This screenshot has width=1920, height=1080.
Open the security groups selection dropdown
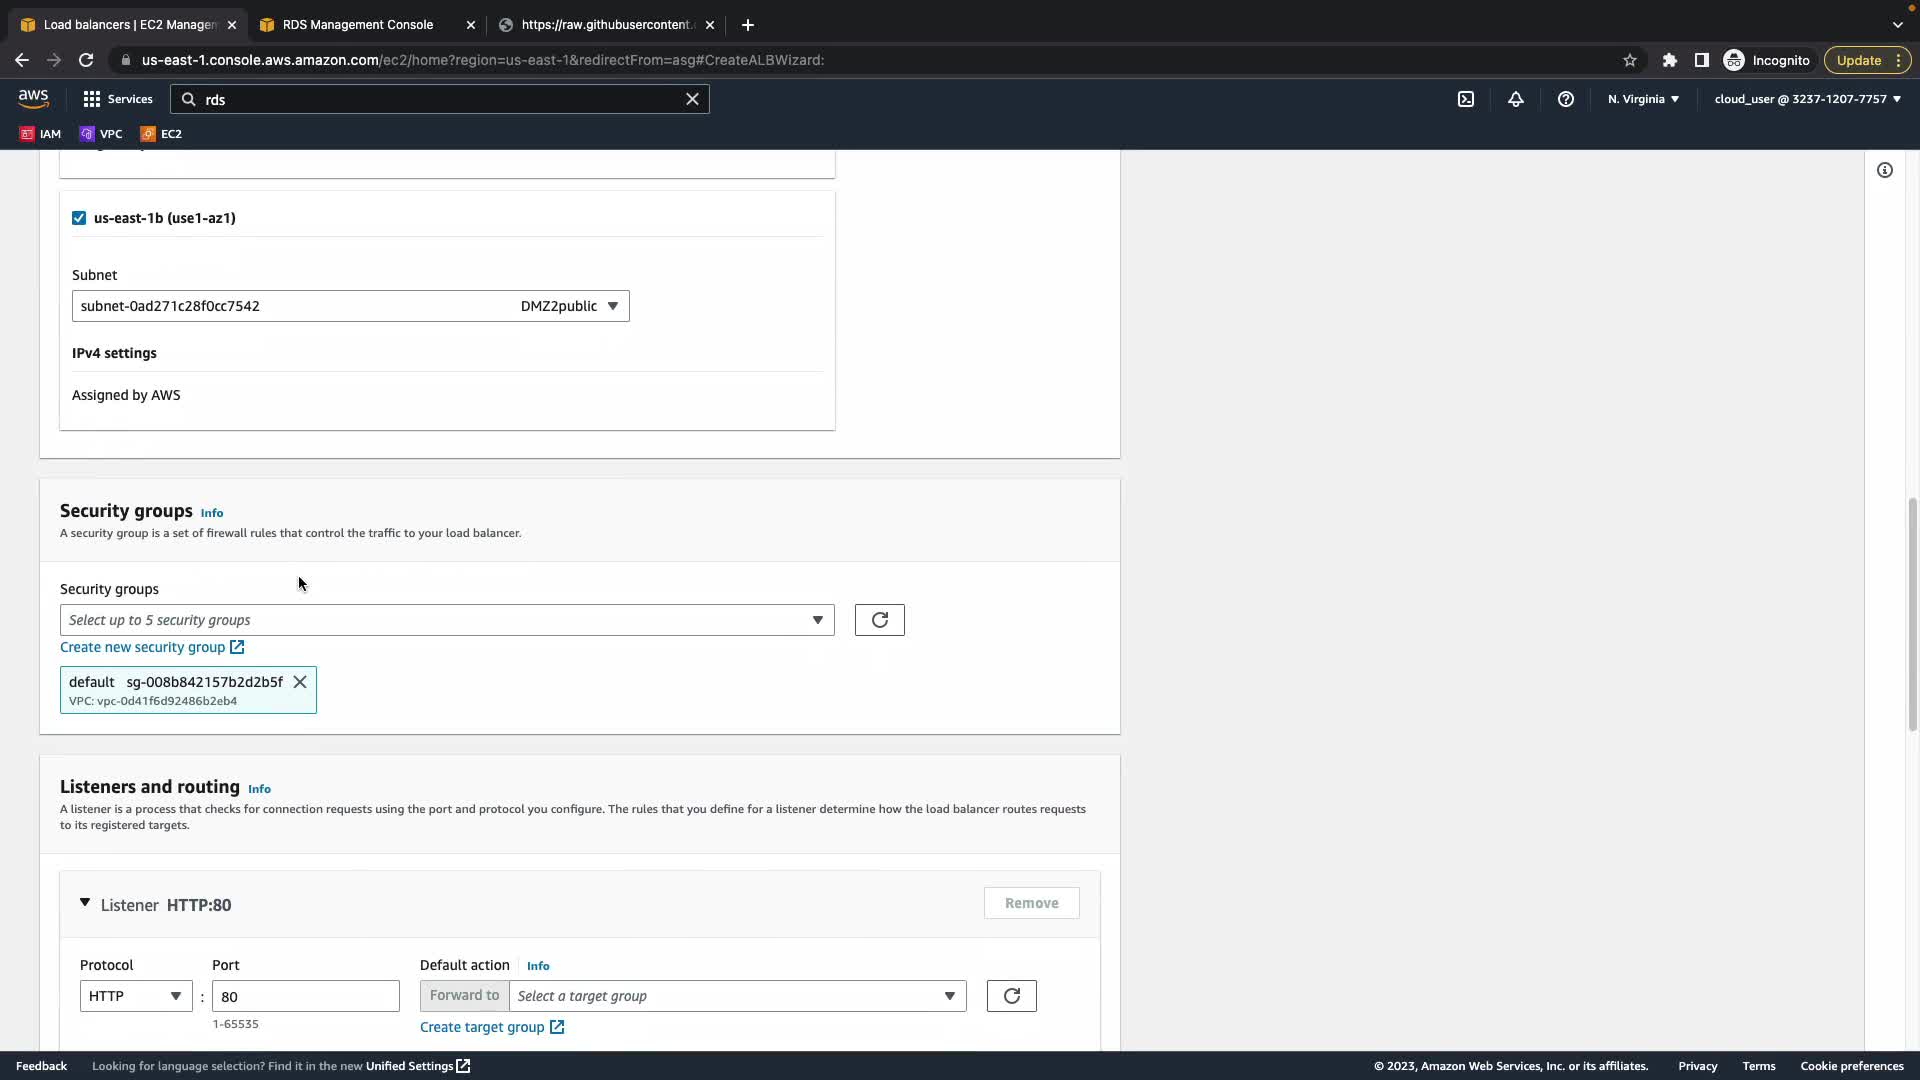point(447,620)
